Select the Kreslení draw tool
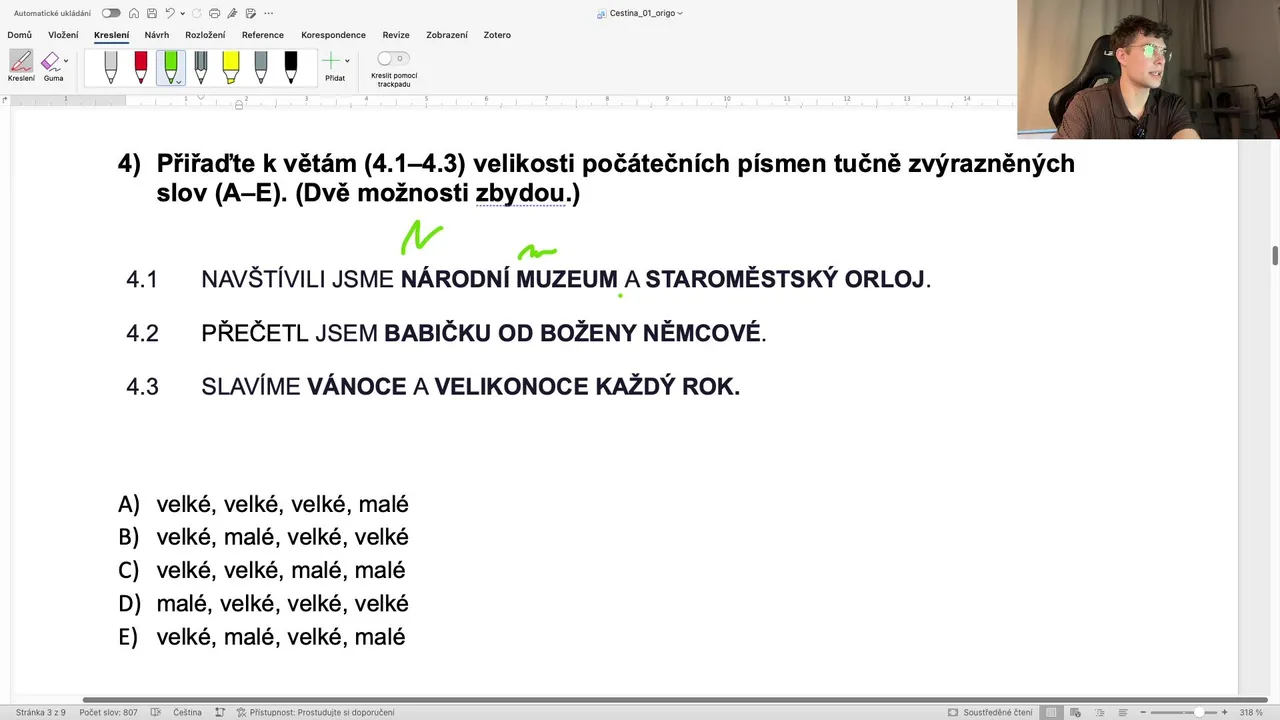 pos(21,66)
